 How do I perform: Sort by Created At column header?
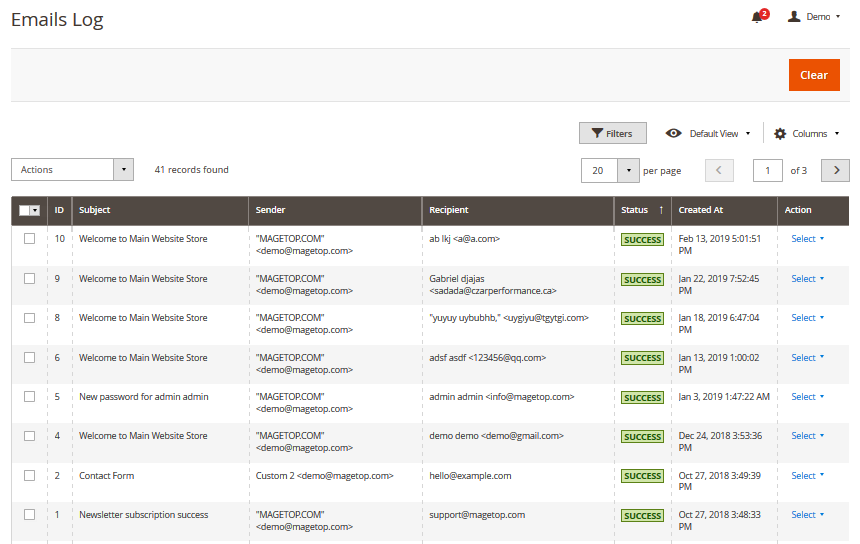701,210
